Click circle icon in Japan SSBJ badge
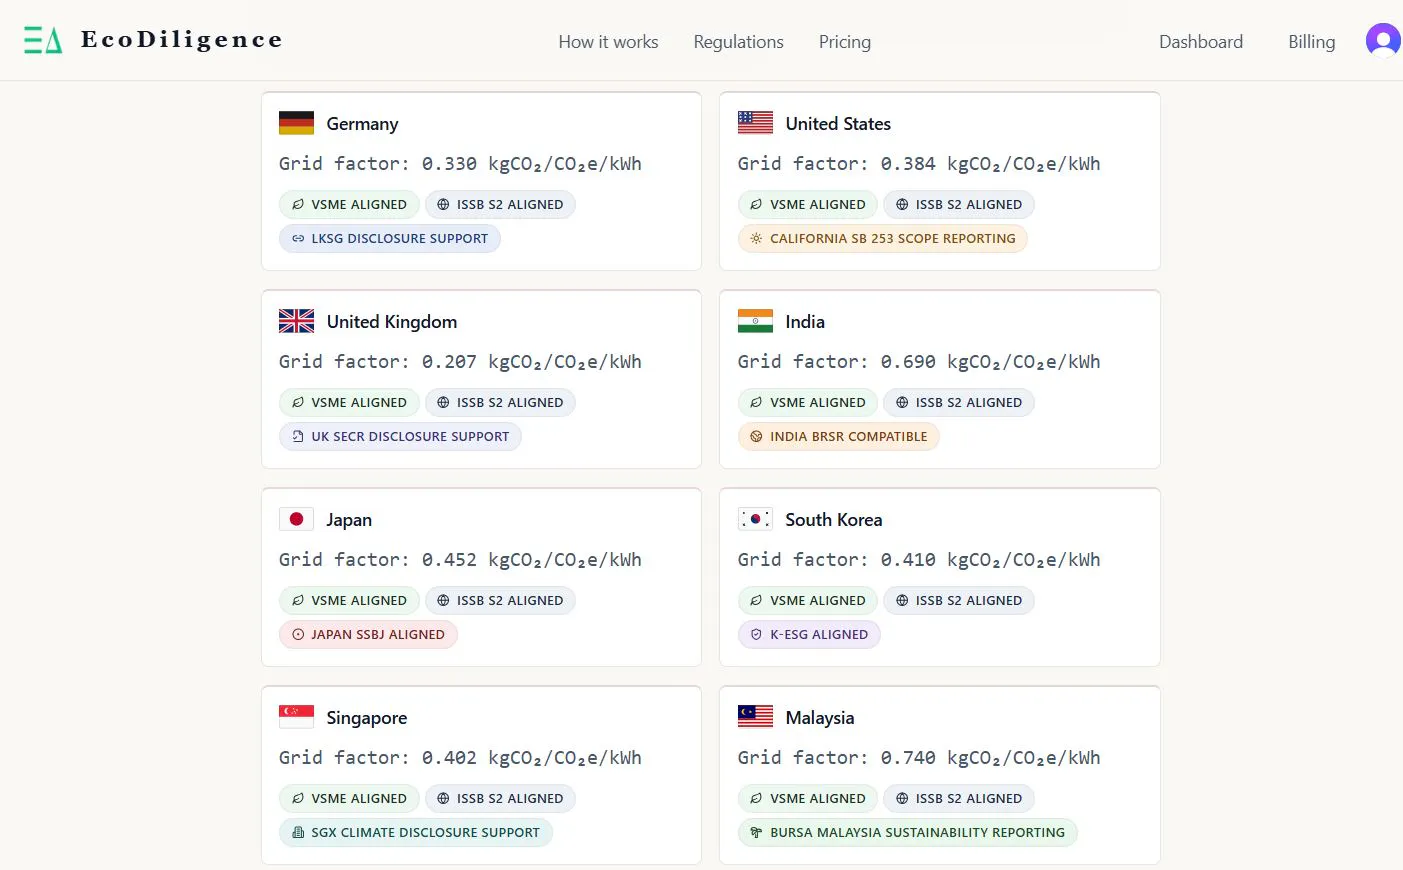Image resolution: width=1403 pixels, height=870 pixels. pyautogui.click(x=298, y=635)
